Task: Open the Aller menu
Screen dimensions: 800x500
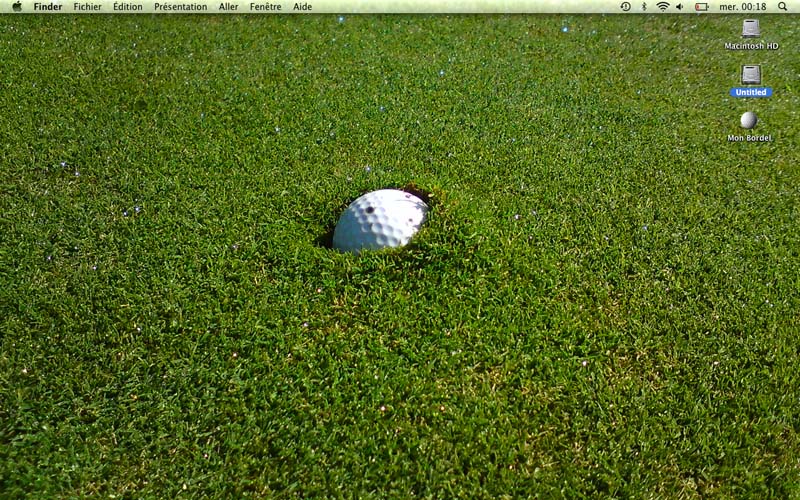Action: [229, 7]
